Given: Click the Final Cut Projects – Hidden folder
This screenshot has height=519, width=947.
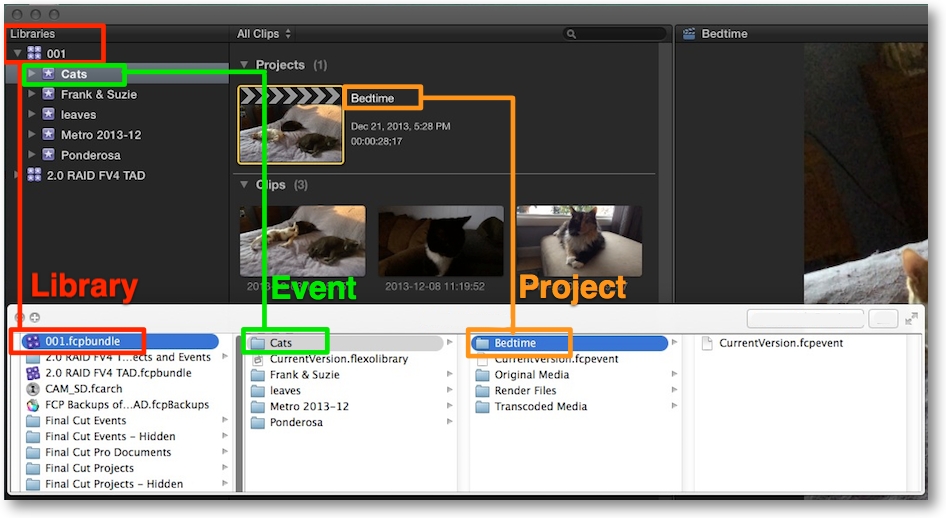Looking at the screenshot, I should tap(114, 484).
